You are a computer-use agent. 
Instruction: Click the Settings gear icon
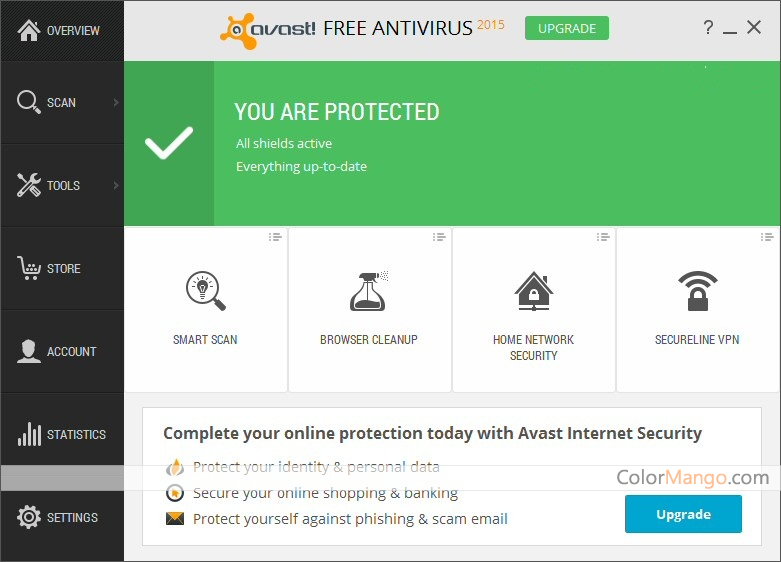tap(29, 517)
